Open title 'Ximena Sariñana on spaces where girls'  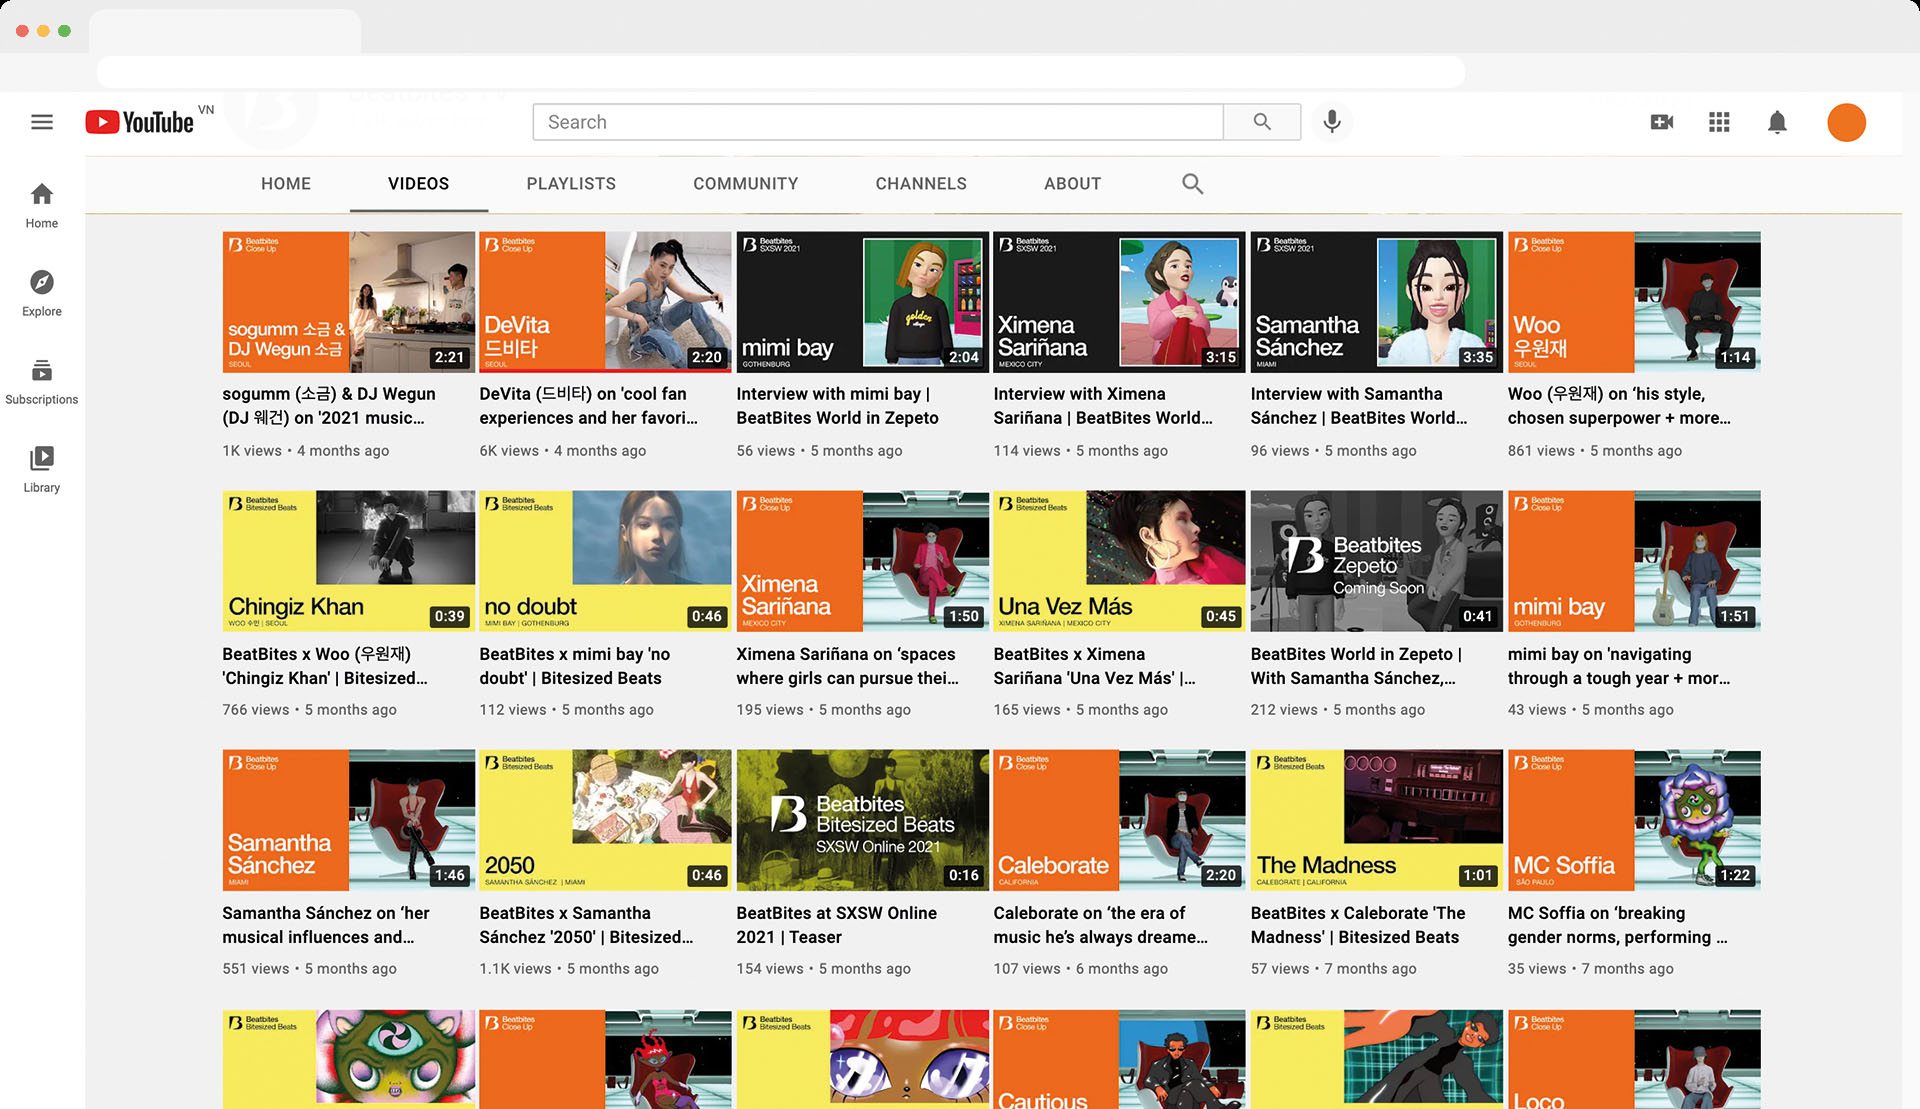pyautogui.click(x=847, y=666)
